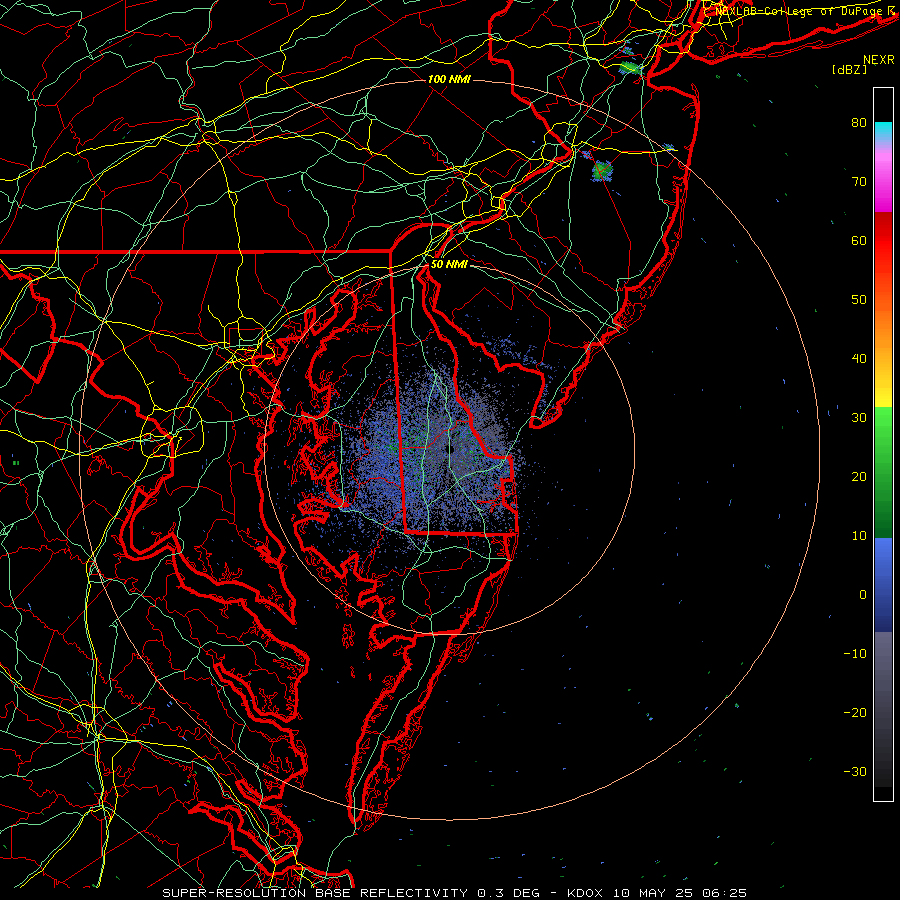Click the -20 value on the dBZ scale
The width and height of the screenshot is (900, 900).
pyautogui.click(x=855, y=712)
